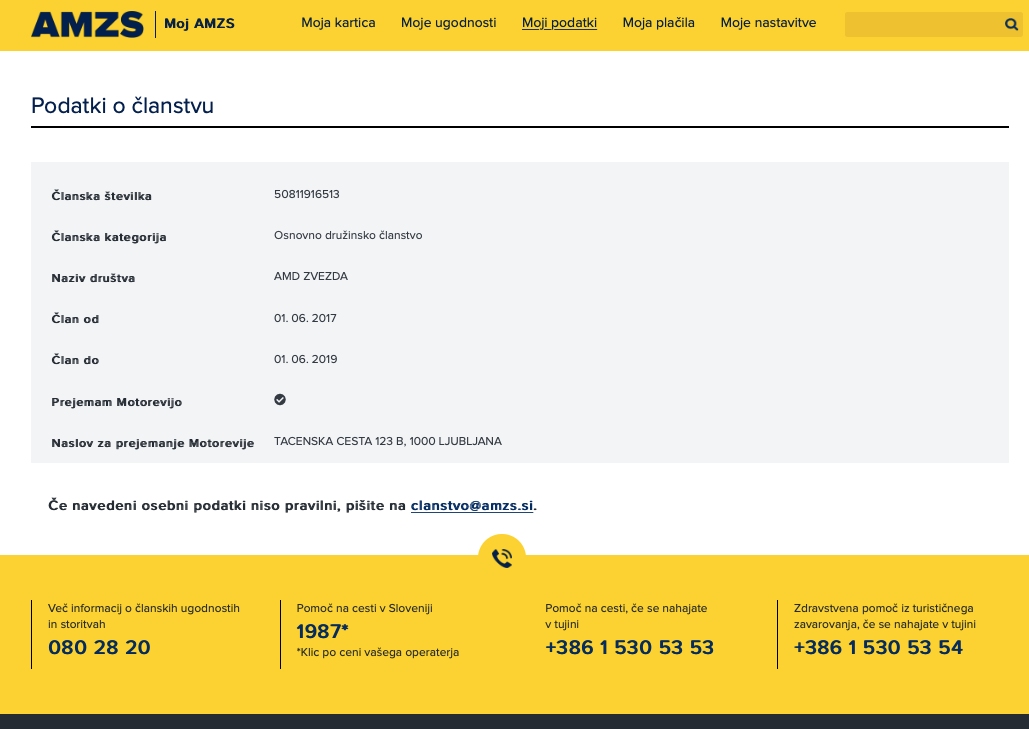
Task: Select the Moji podatki menu item
Action: pos(559,23)
